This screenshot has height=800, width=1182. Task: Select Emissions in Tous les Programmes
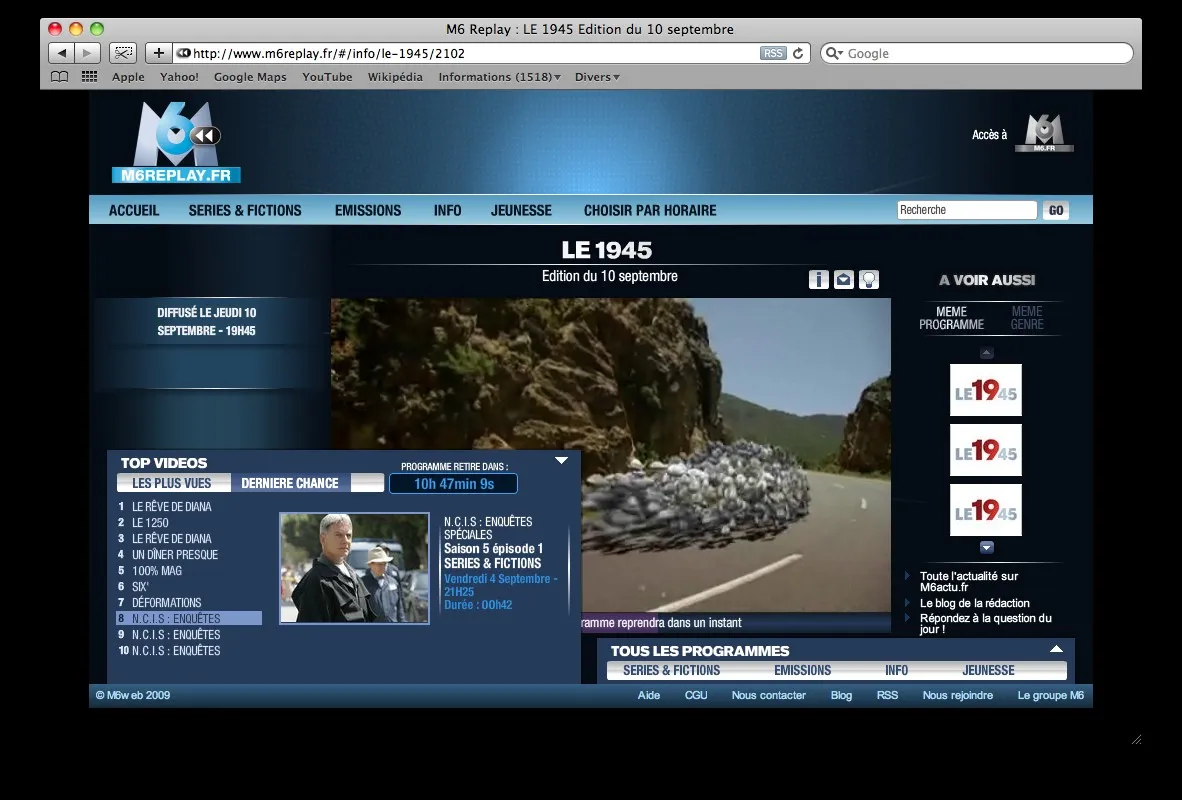point(803,670)
